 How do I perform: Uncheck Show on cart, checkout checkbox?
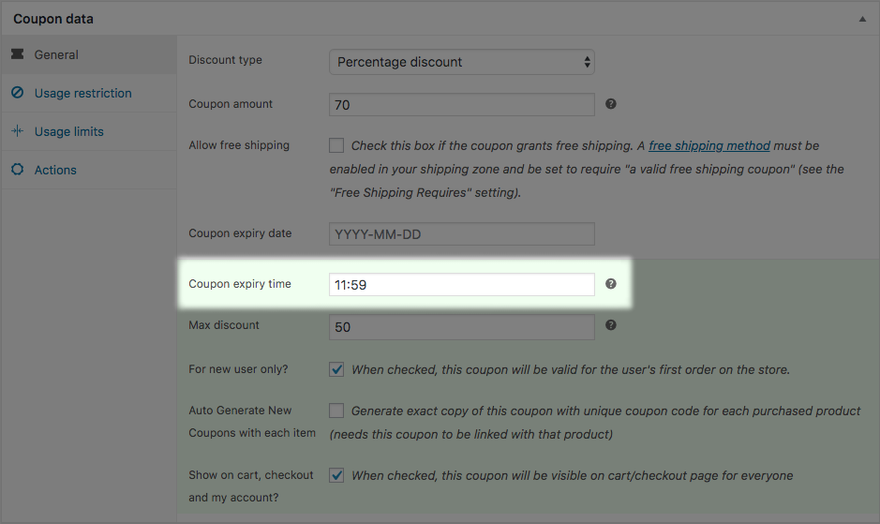pyautogui.click(x=337, y=476)
